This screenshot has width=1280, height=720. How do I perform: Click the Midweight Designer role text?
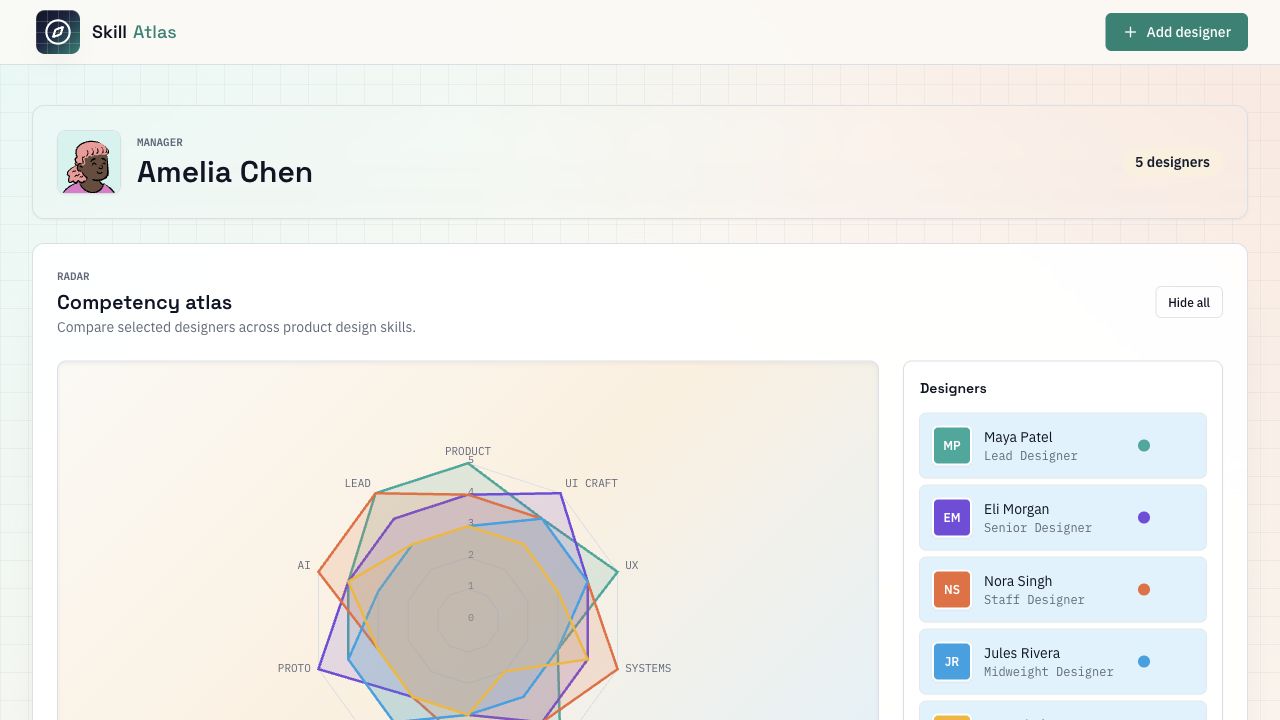(1049, 672)
